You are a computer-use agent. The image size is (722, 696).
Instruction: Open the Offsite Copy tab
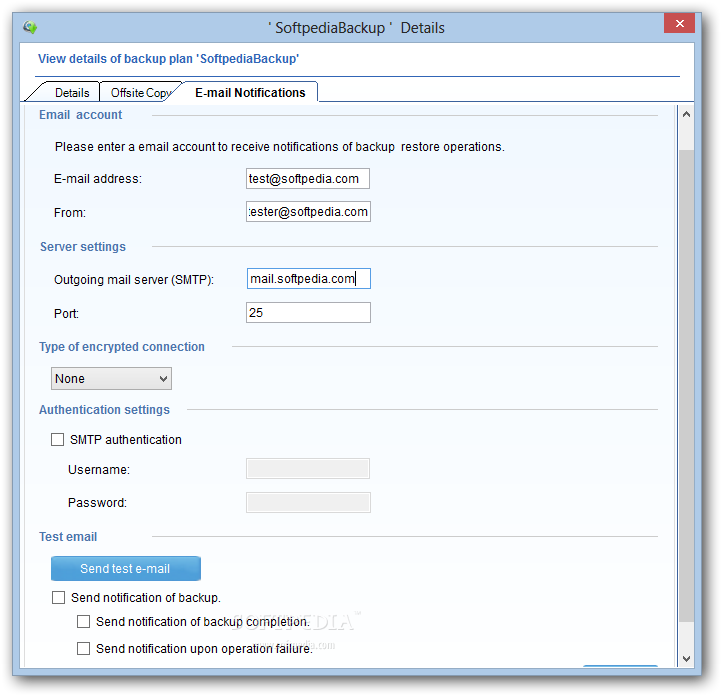coord(140,93)
